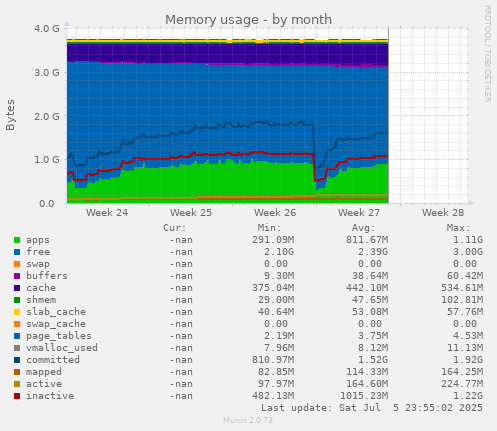
Task: Click the active olive legend swatch
Action: coord(17,384)
